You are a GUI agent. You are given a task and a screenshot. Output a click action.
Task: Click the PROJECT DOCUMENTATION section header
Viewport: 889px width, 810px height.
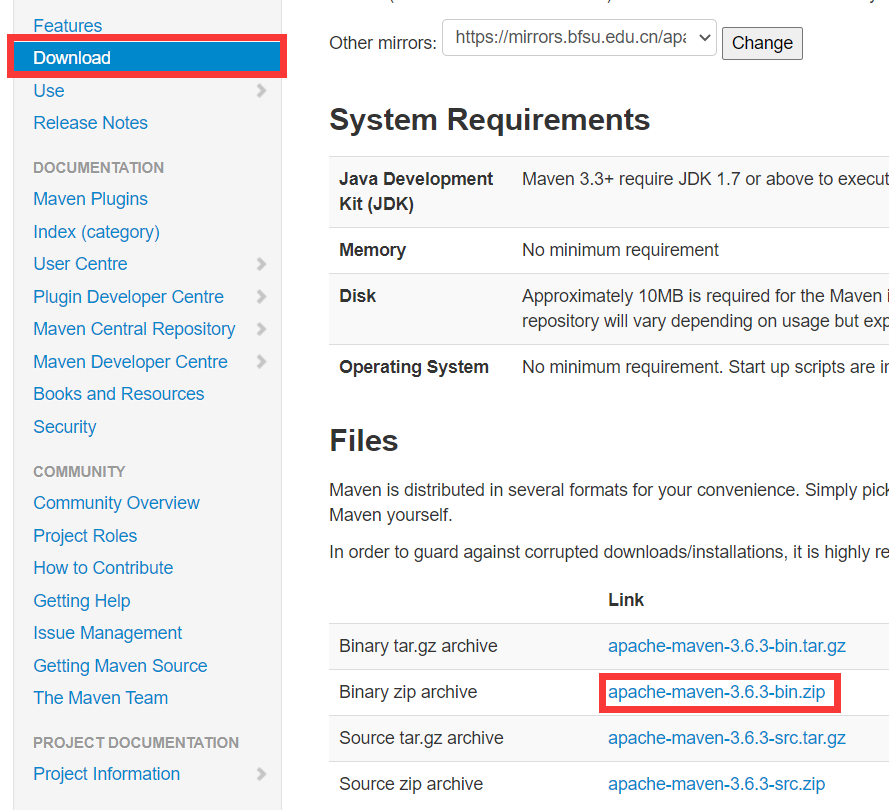click(136, 743)
